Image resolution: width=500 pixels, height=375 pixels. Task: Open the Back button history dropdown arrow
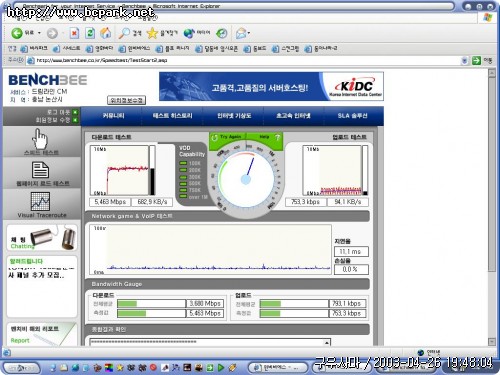[x=39, y=33]
